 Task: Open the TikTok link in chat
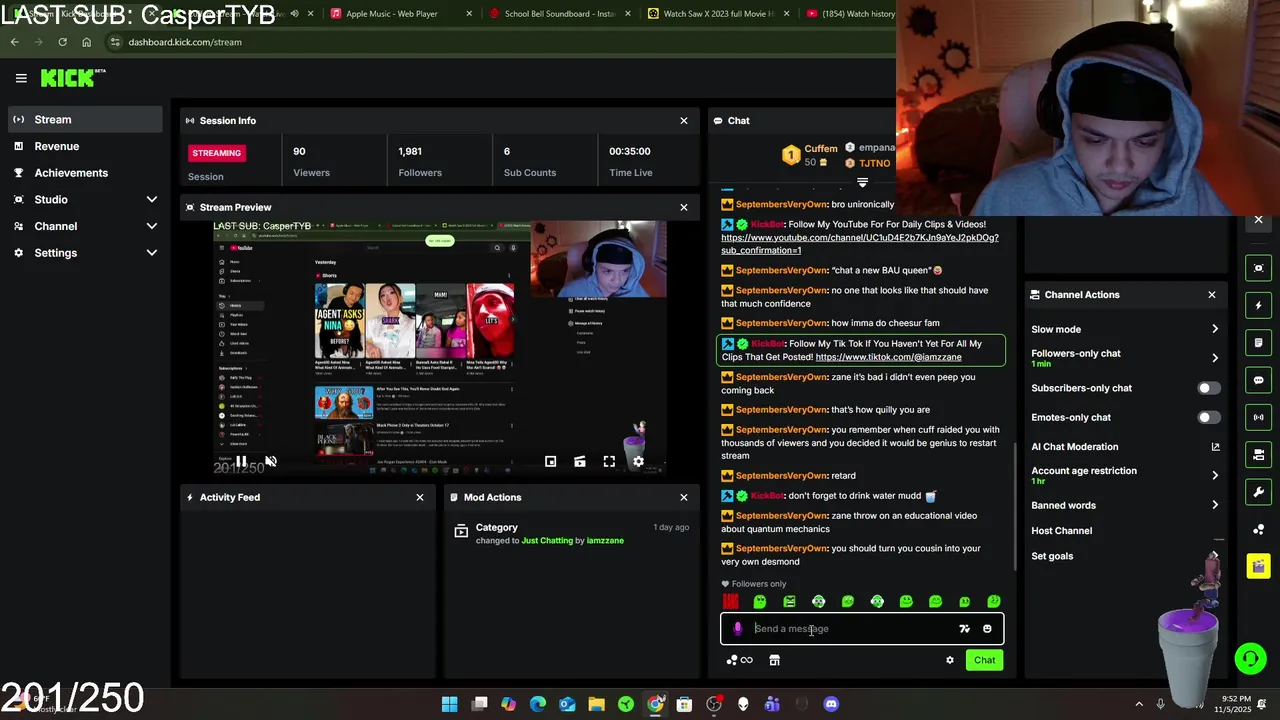click(x=888, y=357)
